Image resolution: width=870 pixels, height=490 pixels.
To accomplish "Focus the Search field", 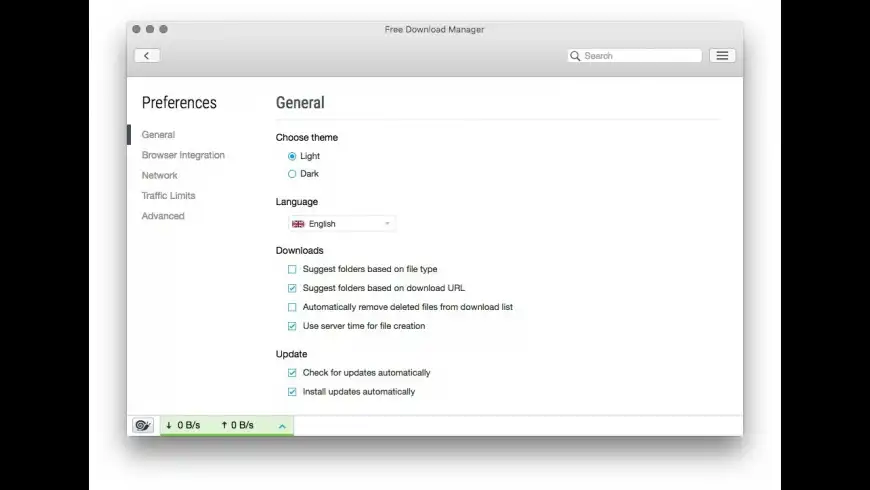I will 640,56.
